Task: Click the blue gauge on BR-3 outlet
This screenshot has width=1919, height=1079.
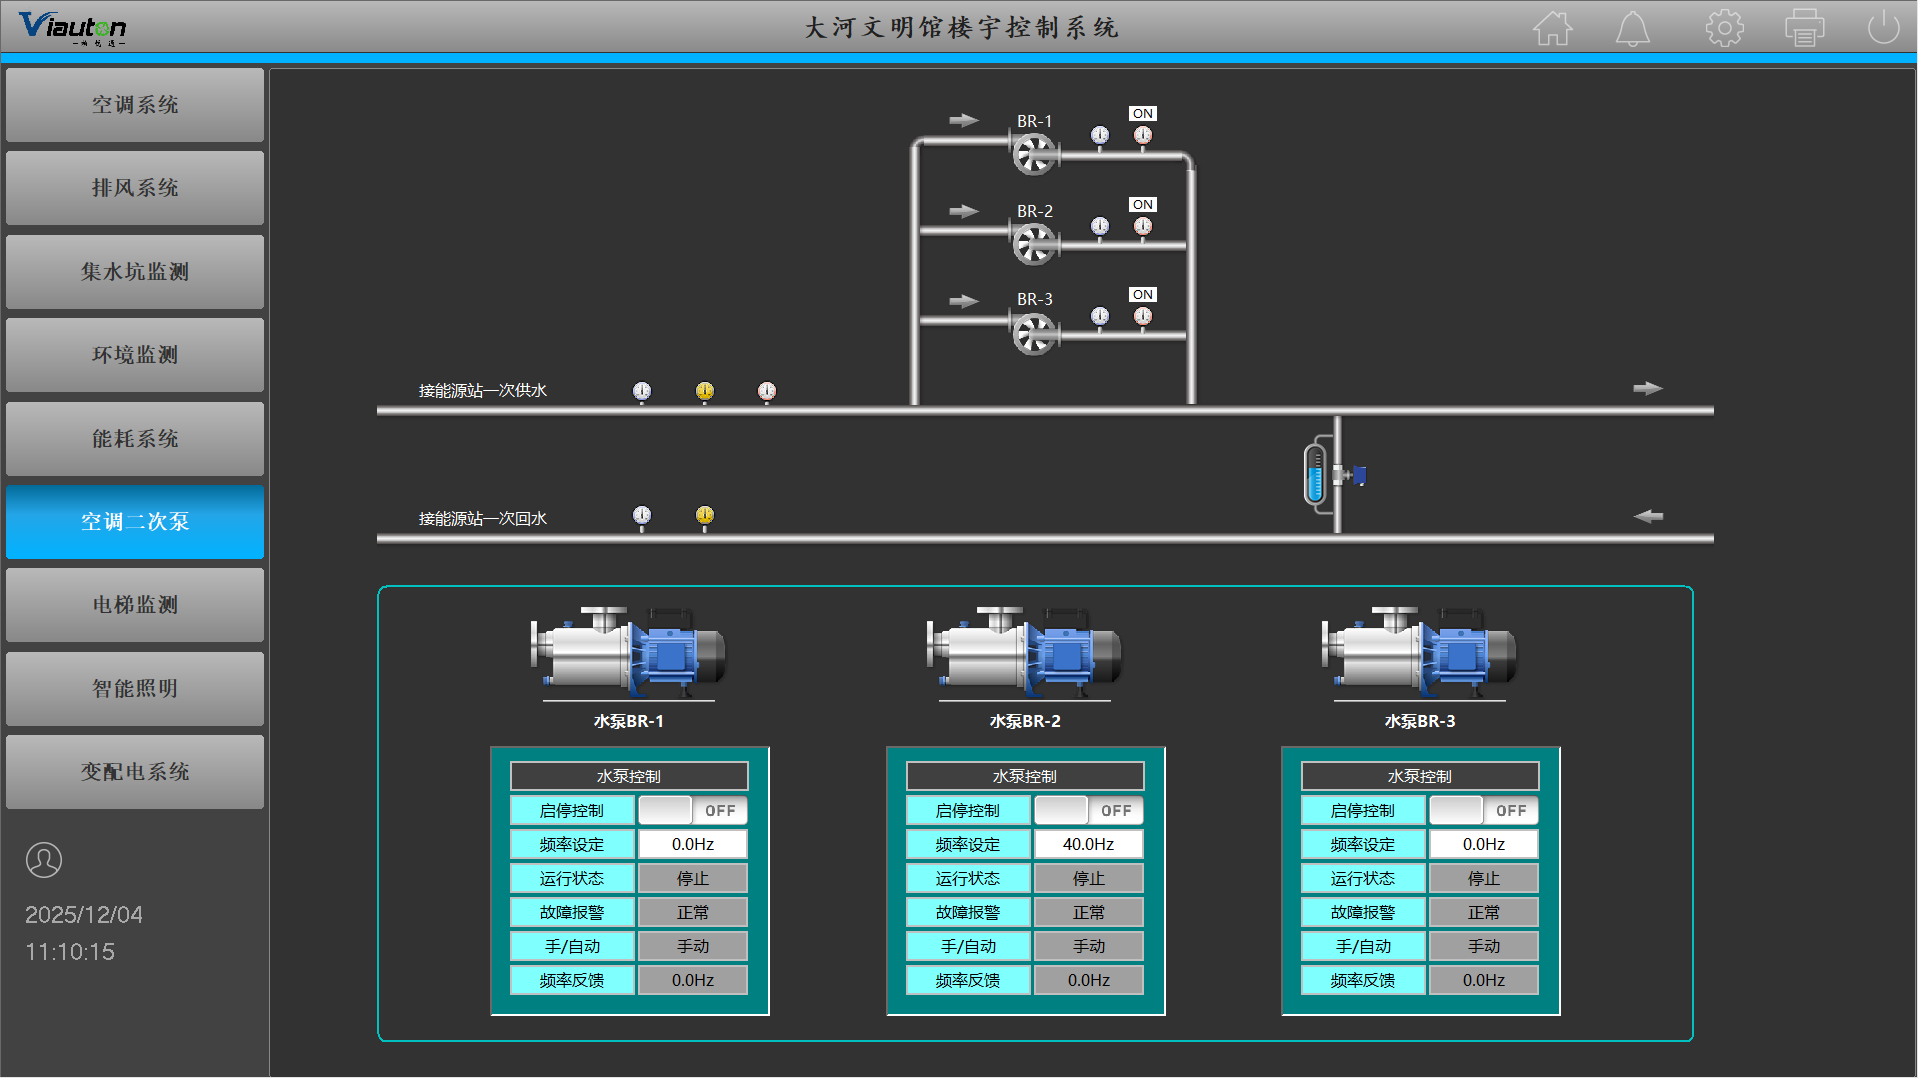Action: click(1100, 317)
